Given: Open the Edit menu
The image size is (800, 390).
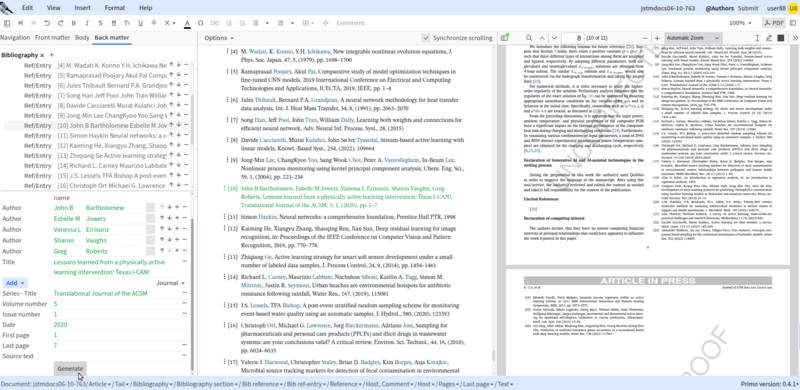Looking at the screenshot, I should tap(28, 8).
